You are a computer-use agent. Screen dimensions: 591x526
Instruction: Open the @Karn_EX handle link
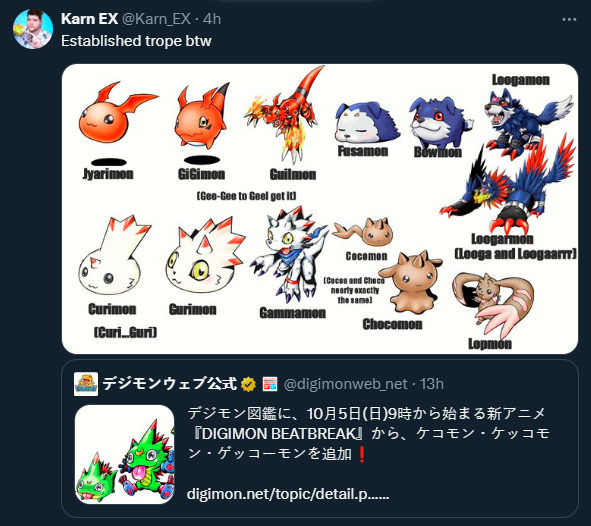pyautogui.click(x=157, y=19)
